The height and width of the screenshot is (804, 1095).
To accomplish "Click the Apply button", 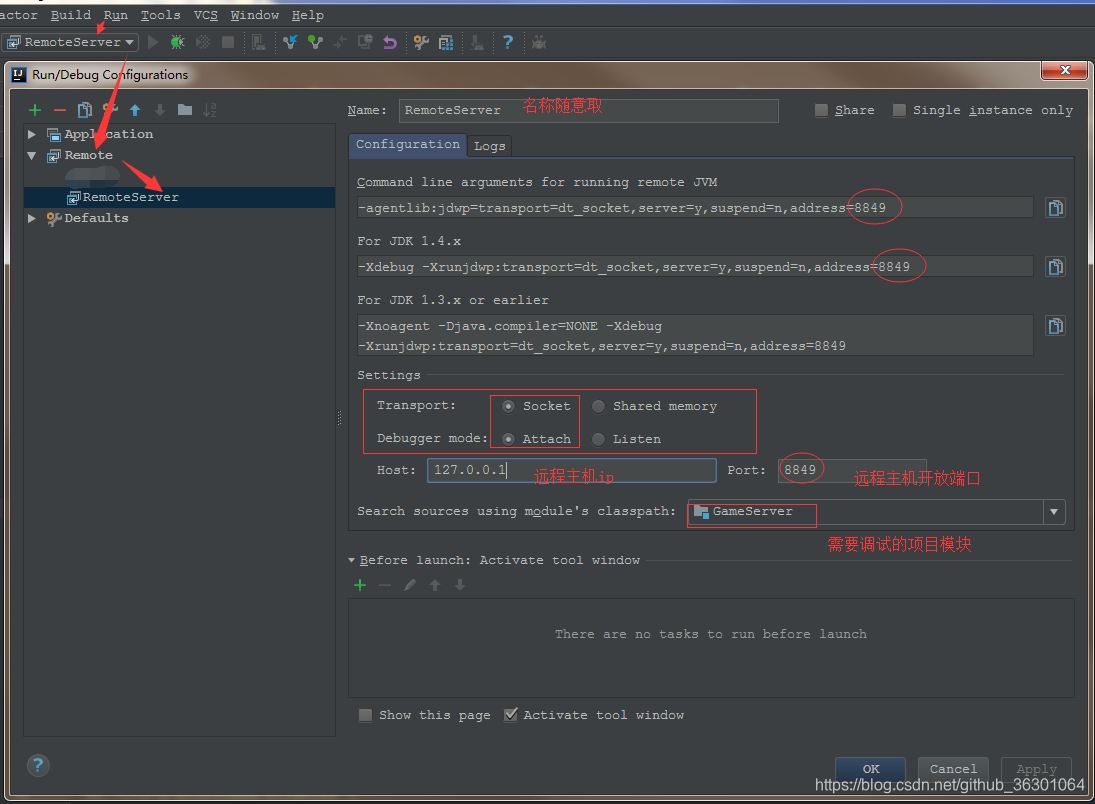I will [1036, 769].
